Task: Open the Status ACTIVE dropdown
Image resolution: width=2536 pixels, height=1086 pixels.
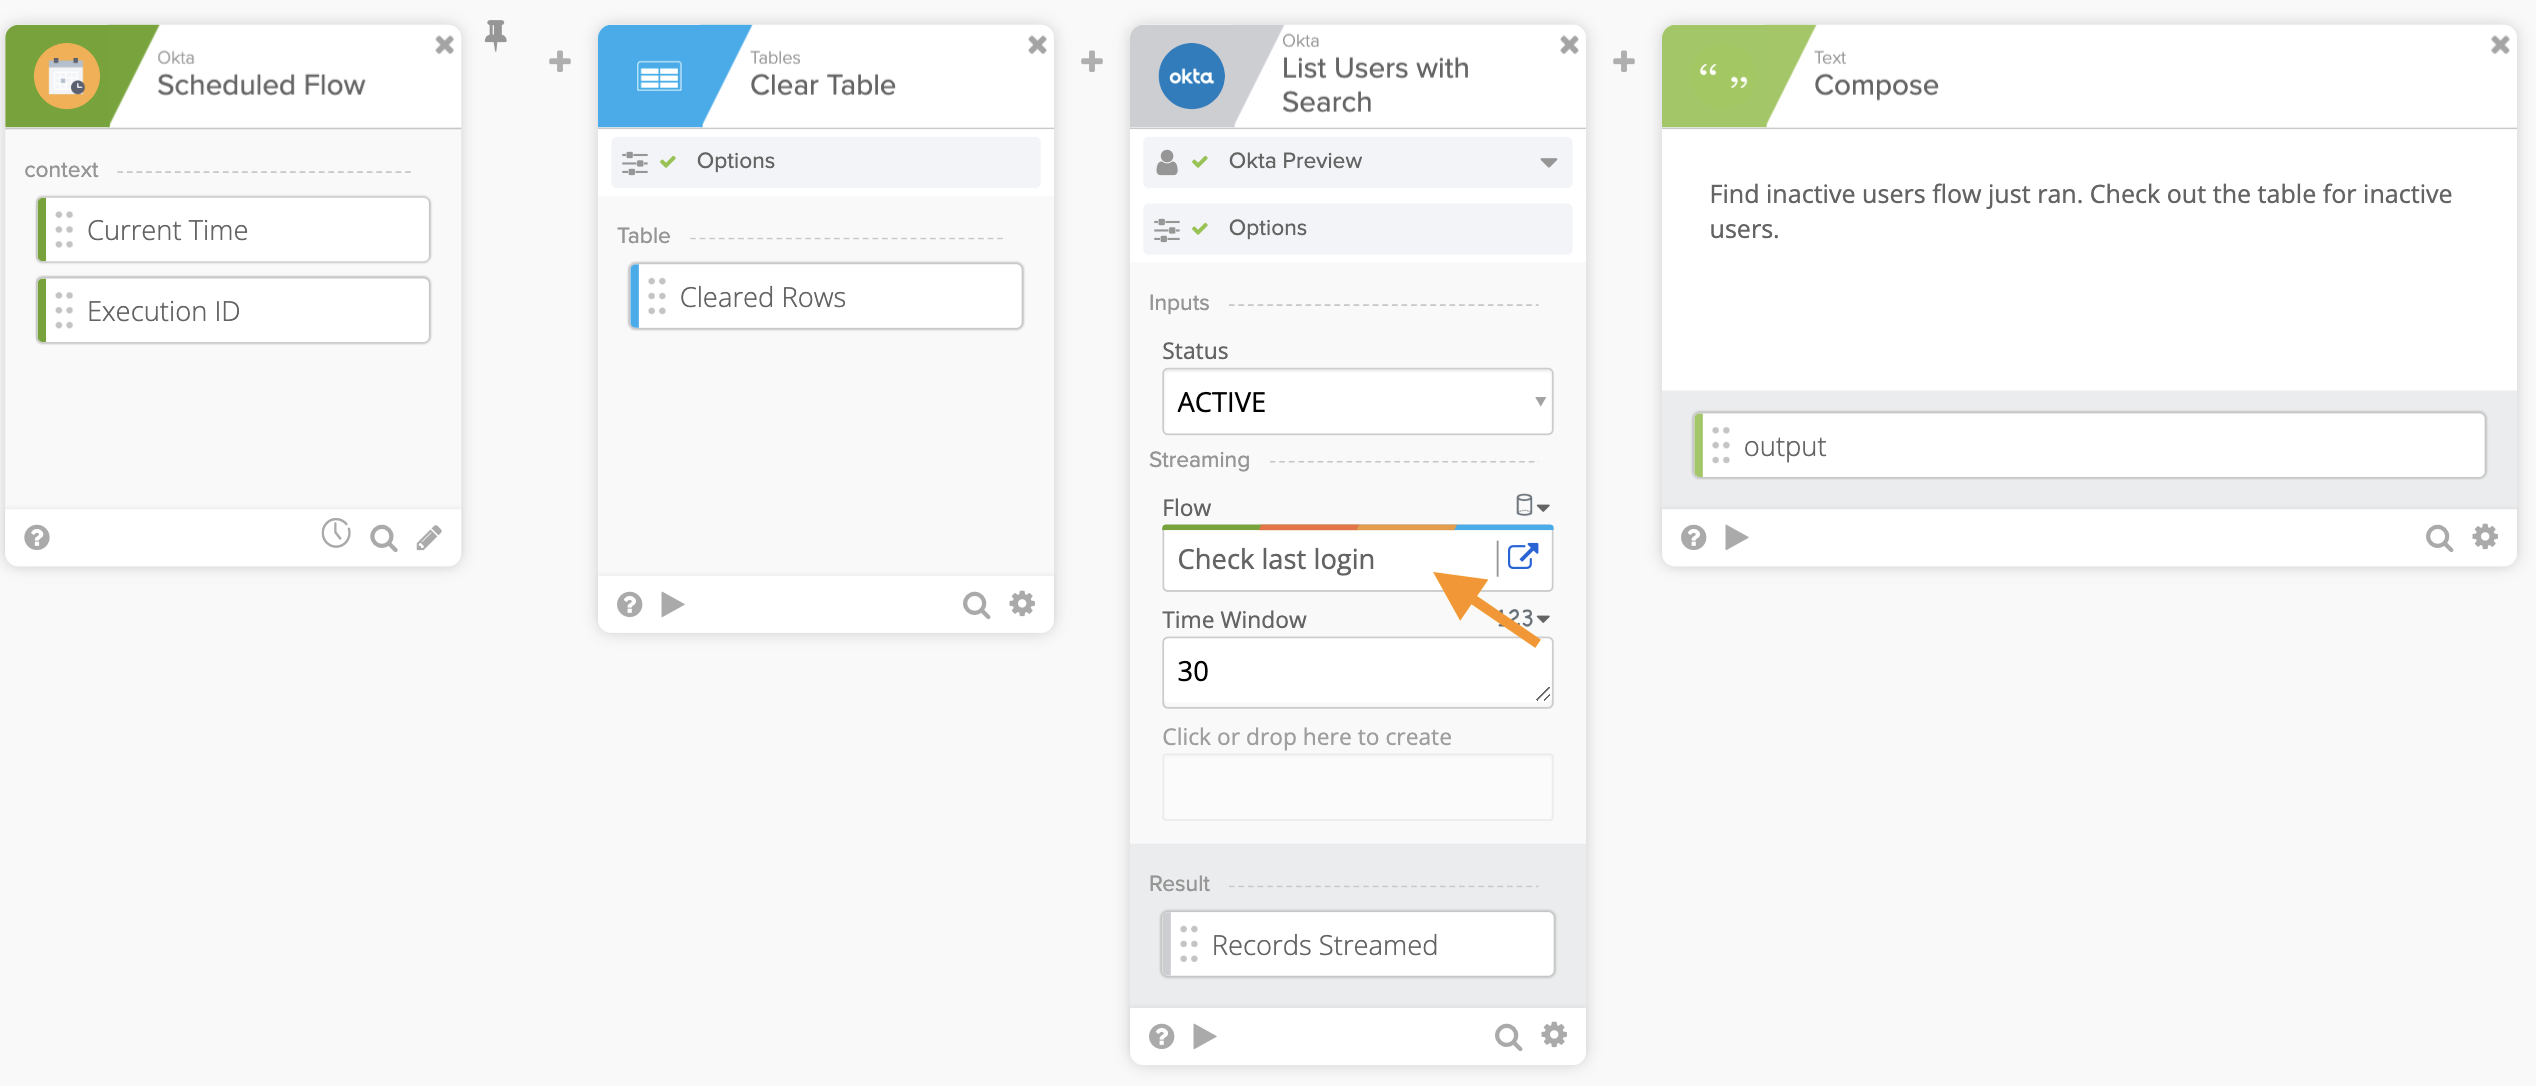Action: 1357,402
